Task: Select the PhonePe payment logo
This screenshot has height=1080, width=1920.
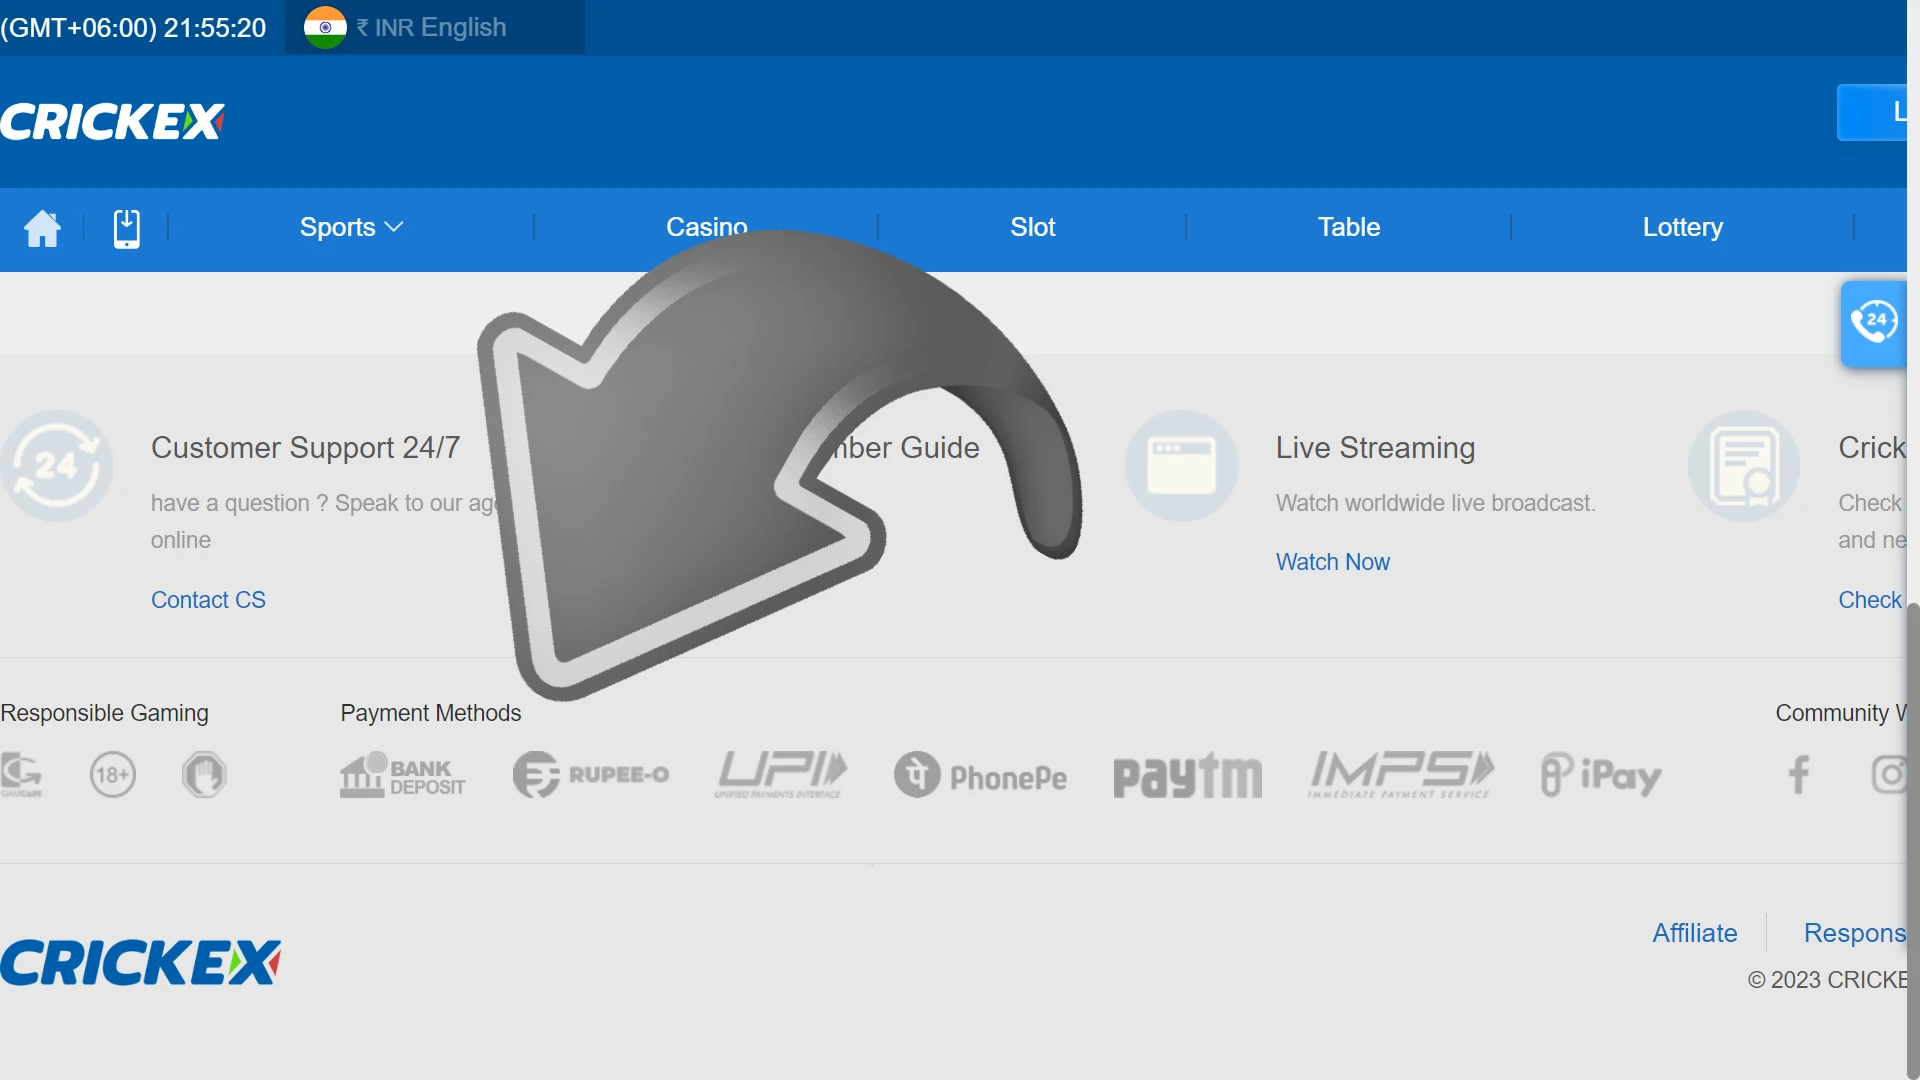Action: (980, 775)
